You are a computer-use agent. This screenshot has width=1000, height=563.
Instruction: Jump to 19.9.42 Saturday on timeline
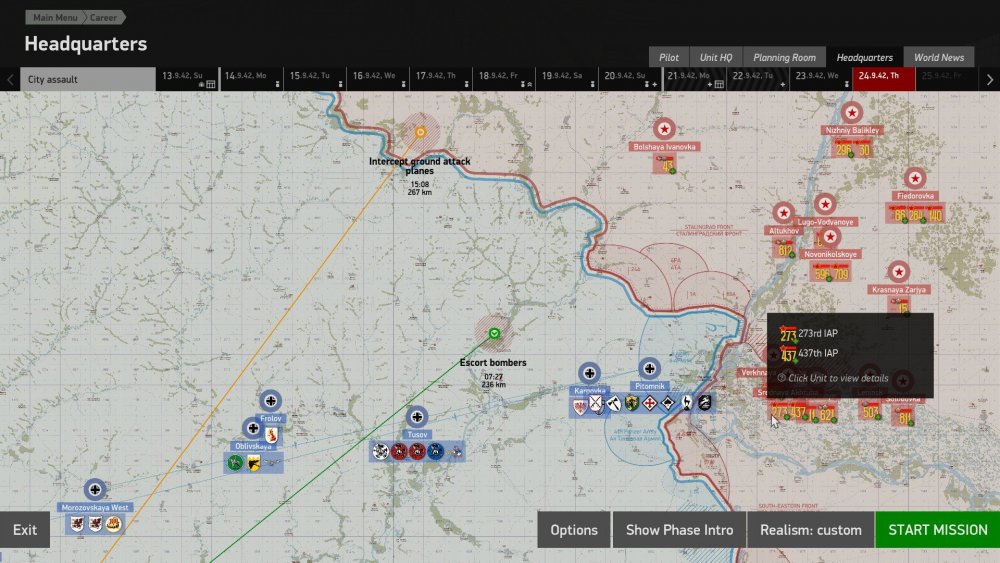point(568,79)
